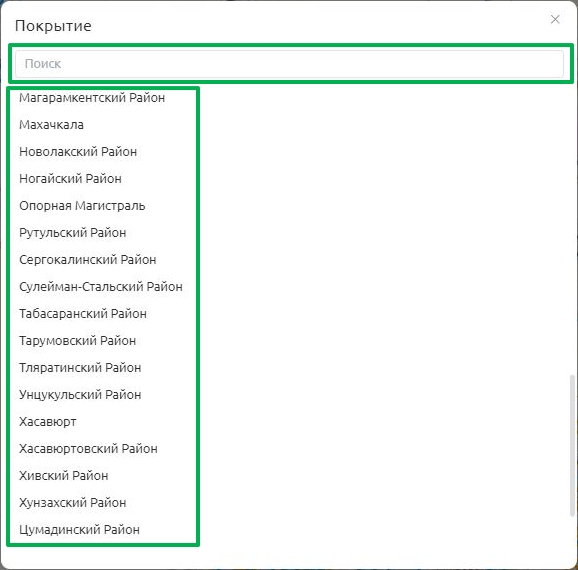Pick Сулейман-Стальский Район
The width and height of the screenshot is (578, 570).
pyautogui.click(x=101, y=286)
